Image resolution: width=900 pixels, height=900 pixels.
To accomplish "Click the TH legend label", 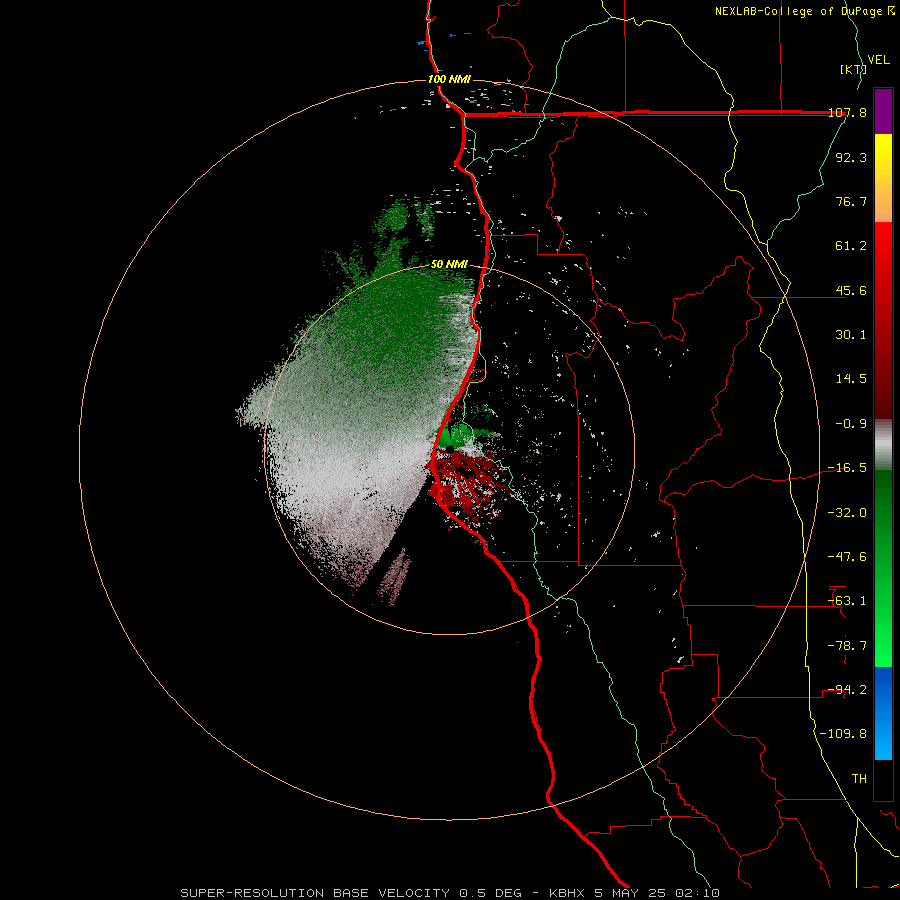I will coord(859,779).
